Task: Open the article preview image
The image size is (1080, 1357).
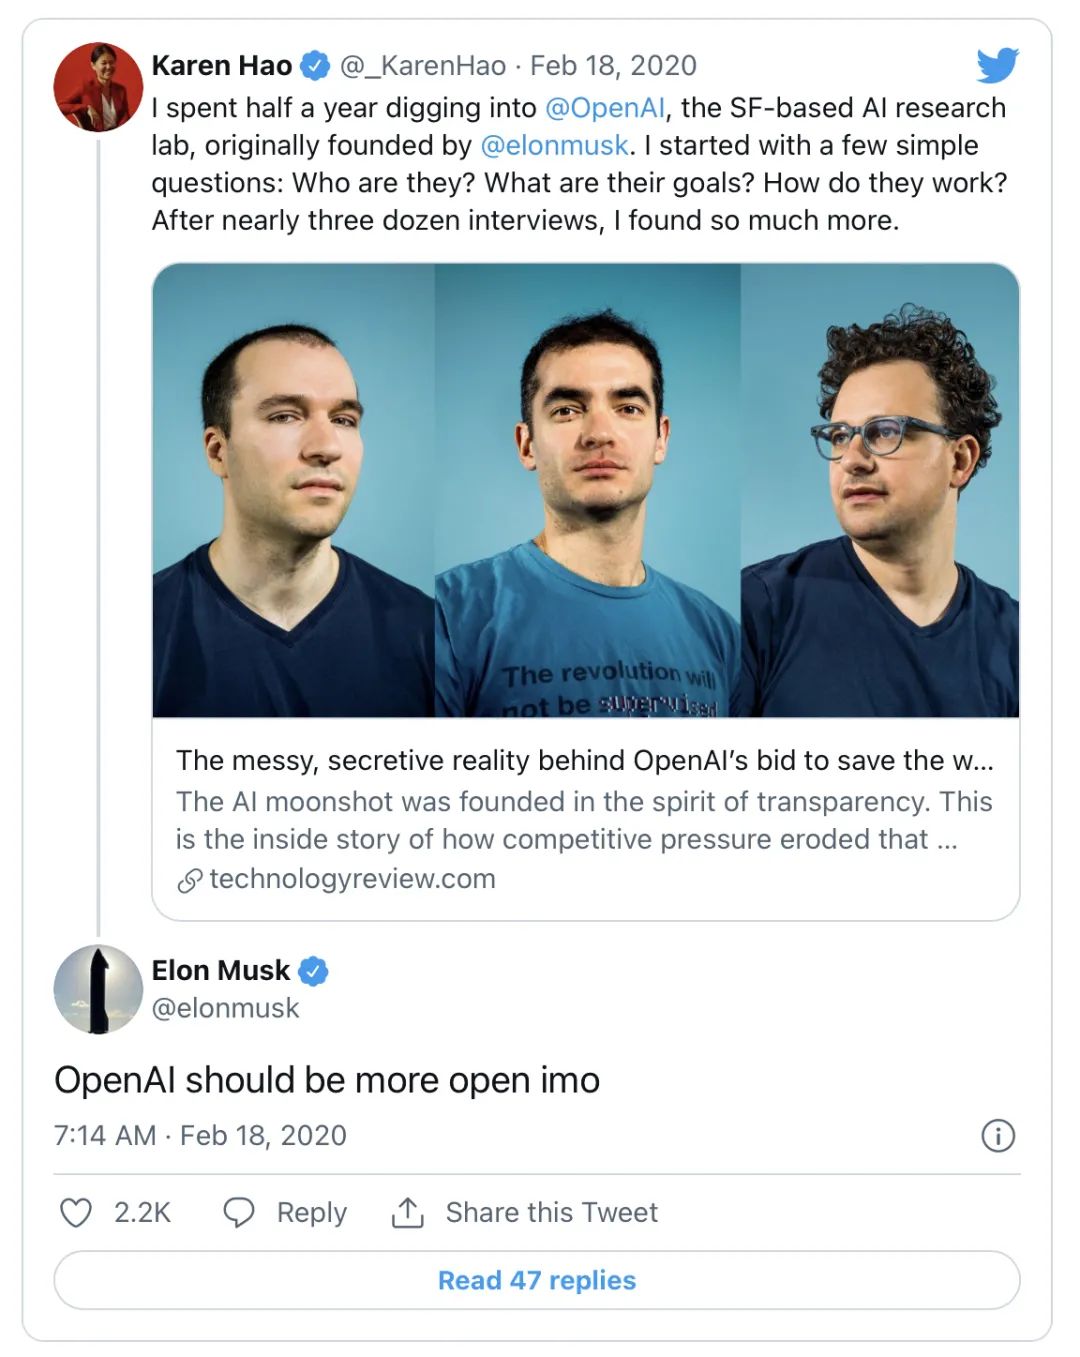Action: 586,490
